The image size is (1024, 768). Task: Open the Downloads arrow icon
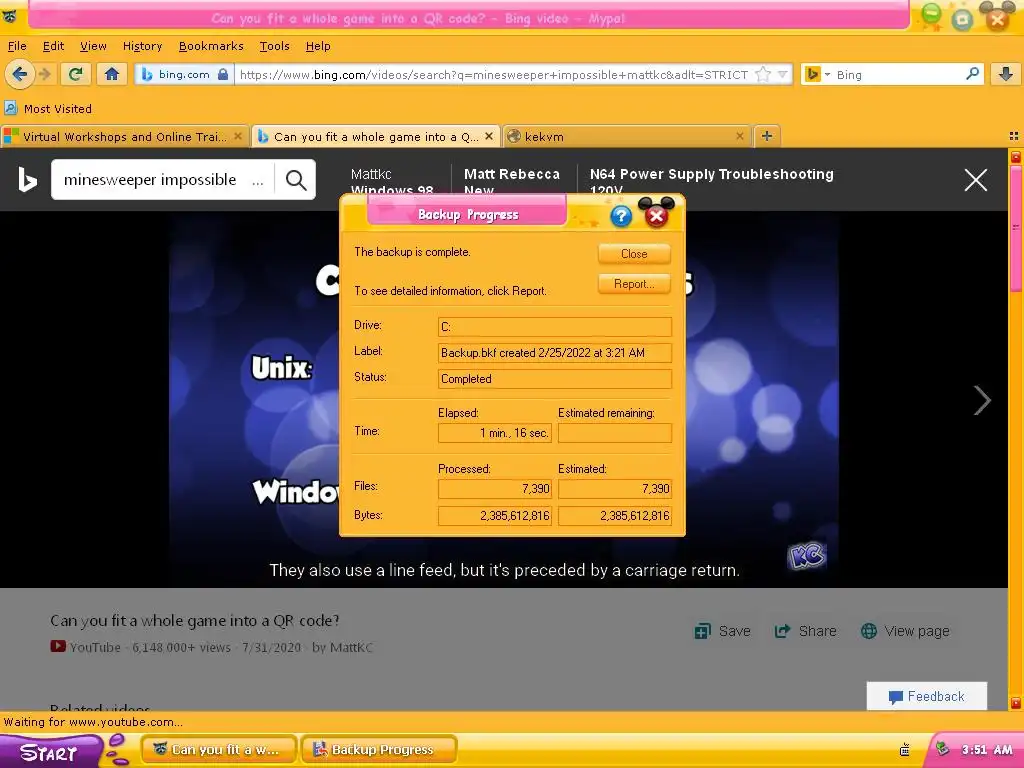point(1006,74)
